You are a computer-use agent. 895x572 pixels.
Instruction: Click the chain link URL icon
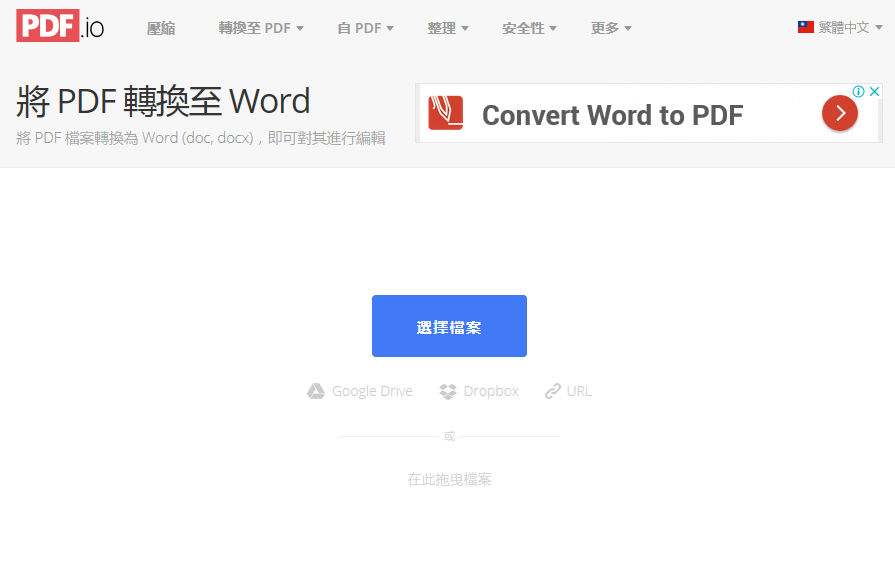coord(553,391)
